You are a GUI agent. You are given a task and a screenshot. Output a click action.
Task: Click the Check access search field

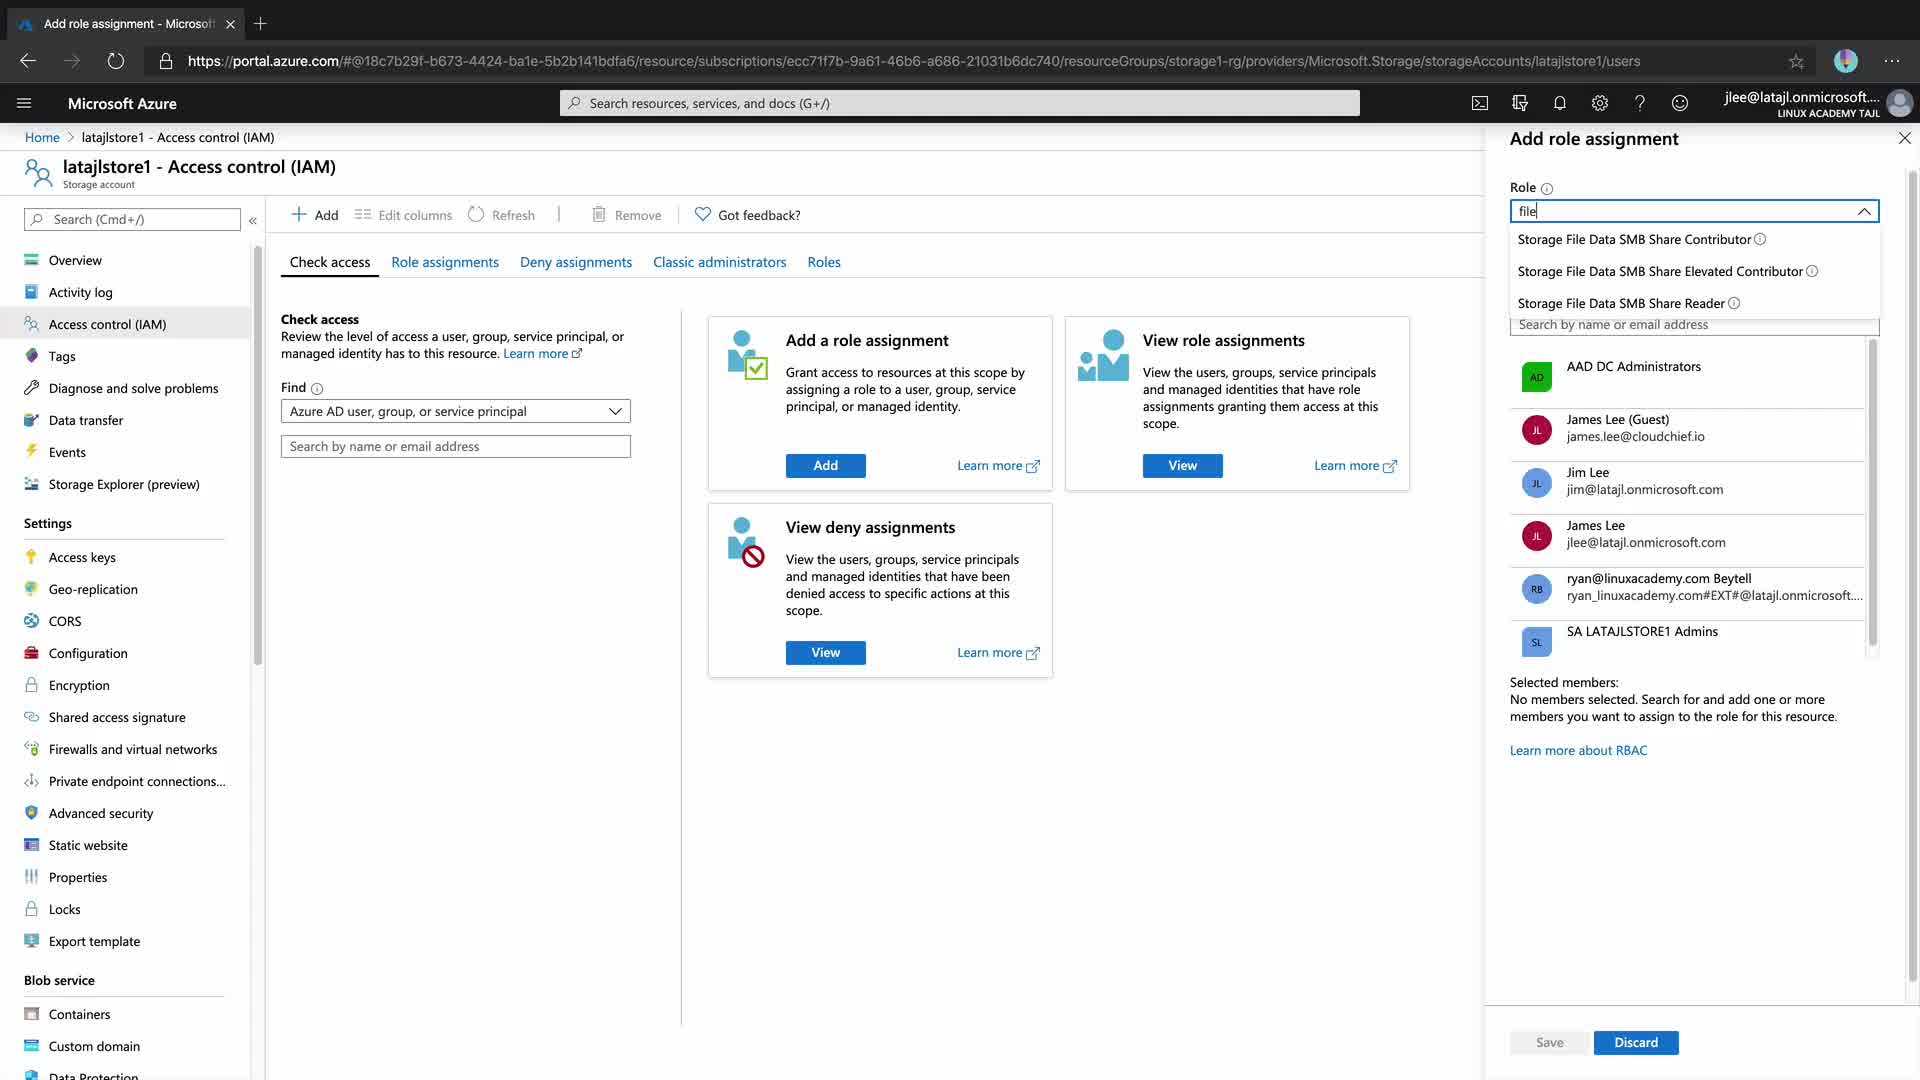click(455, 446)
